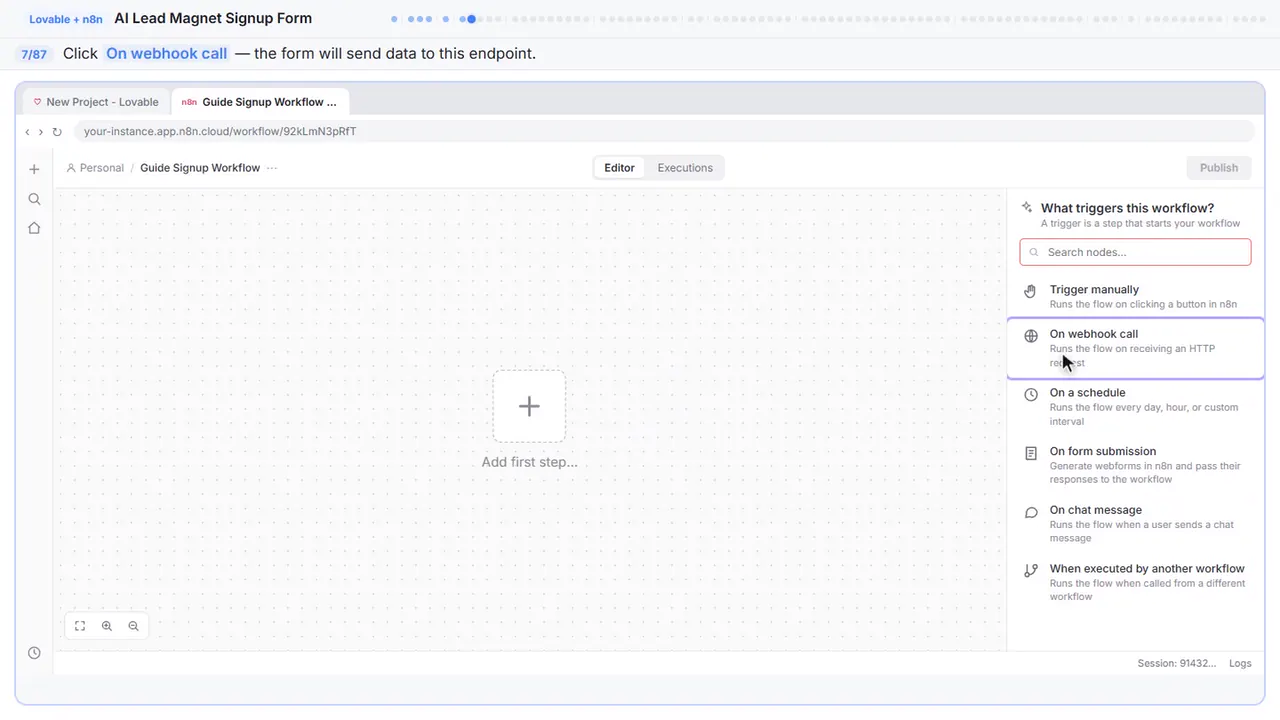Select the On form submission icon
The height and width of the screenshot is (720, 1280).
point(1031,453)
